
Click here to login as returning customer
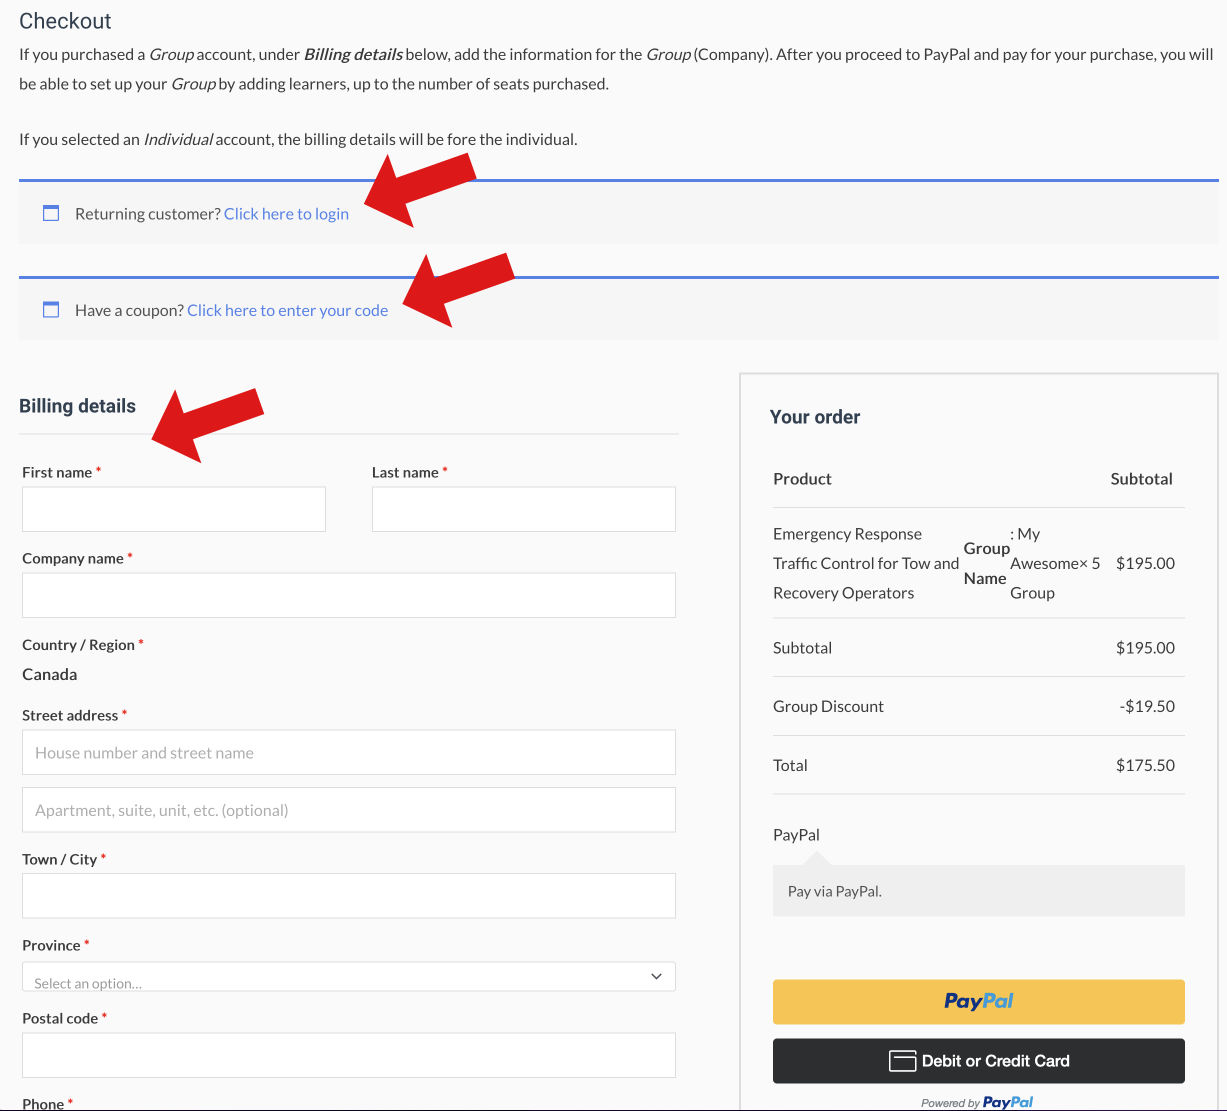click(286, 213)
